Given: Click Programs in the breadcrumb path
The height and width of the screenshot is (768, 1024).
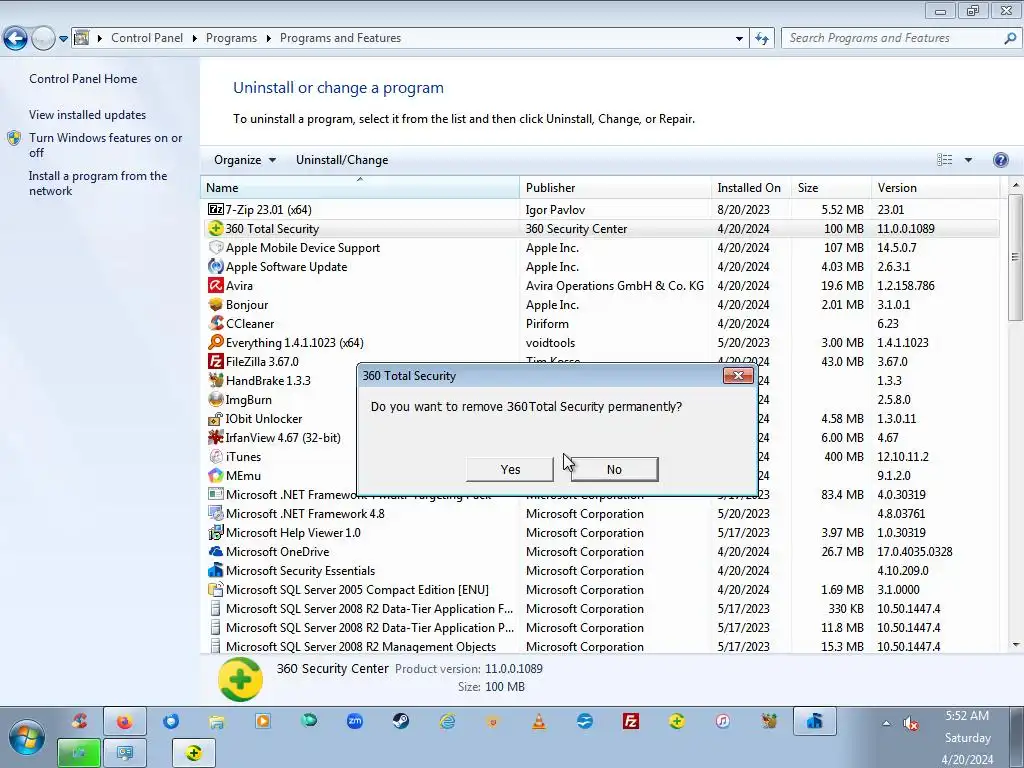Looking at the screenshot, I should tap(231, 38).
